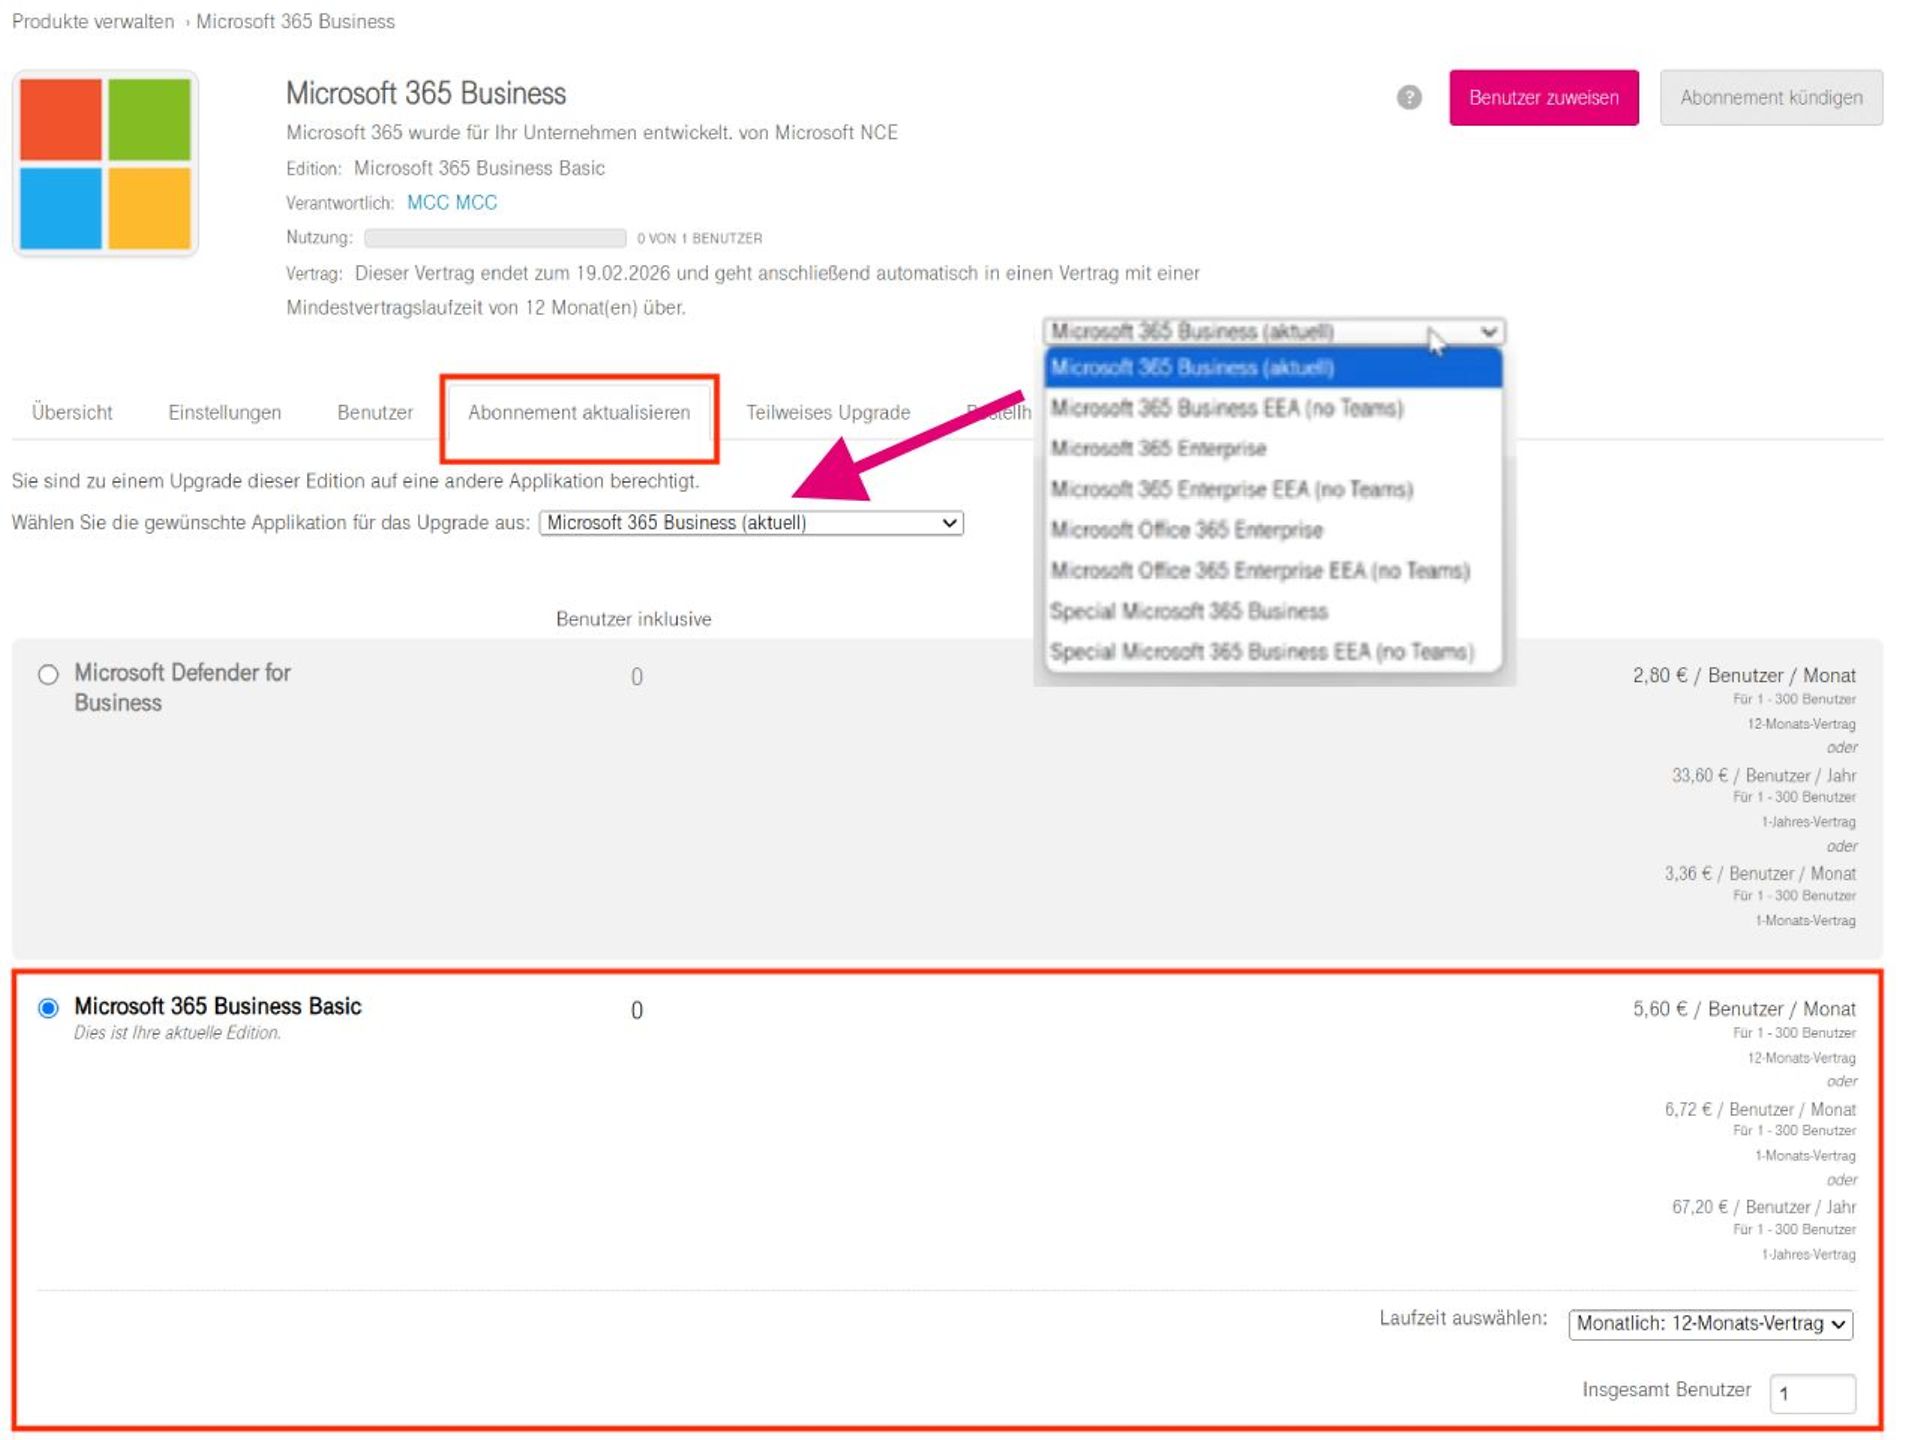1920x1440 pixels.
Task: Open the Laufzeit auswählen dropdown
Action: pyautogui.click(x=1711, y=1323)
